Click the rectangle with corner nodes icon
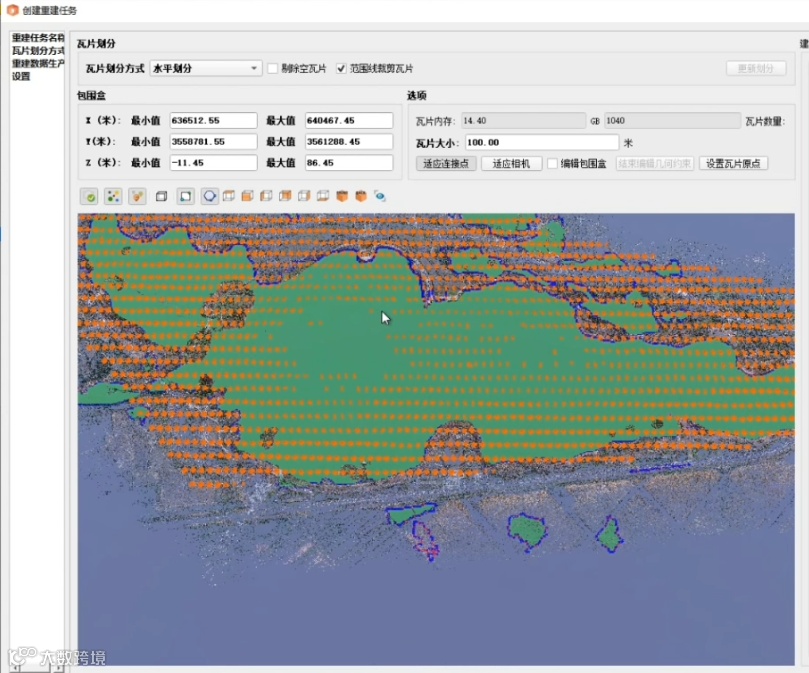Image resolution: width=809 pixels, height=673 pixels. (x=185, y=197)
